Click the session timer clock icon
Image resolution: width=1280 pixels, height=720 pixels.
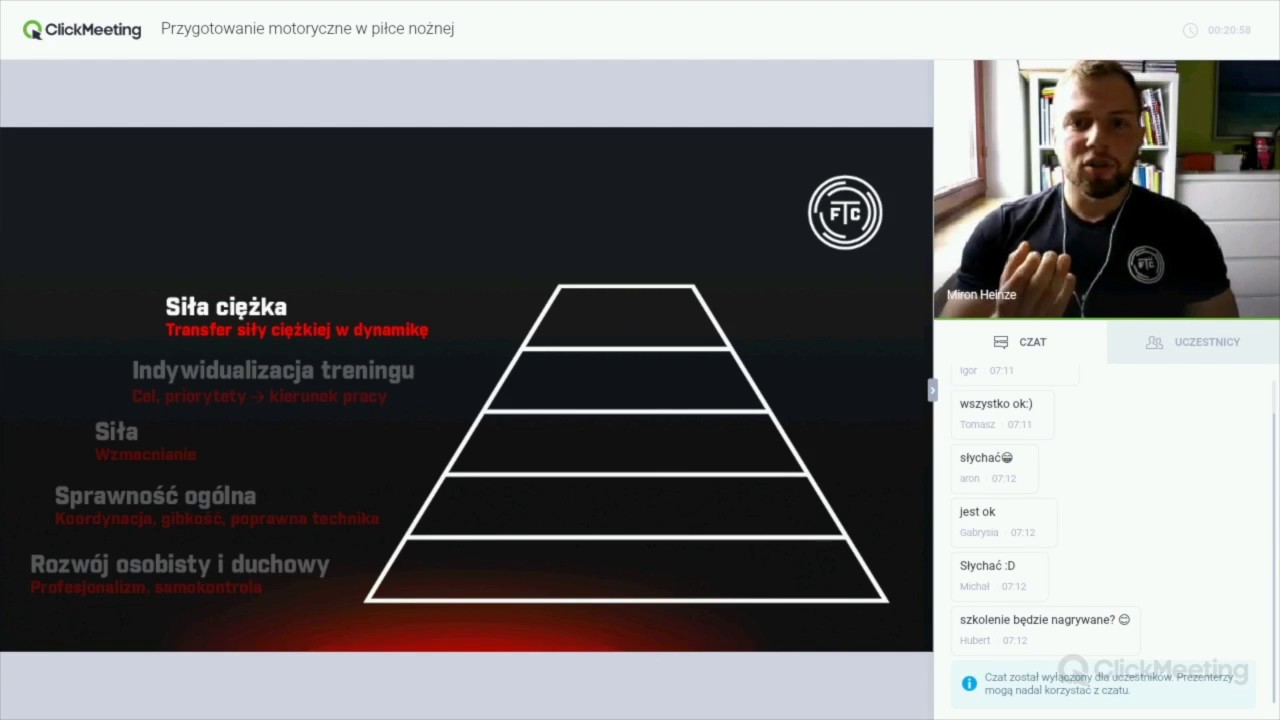click(1190, 30)
